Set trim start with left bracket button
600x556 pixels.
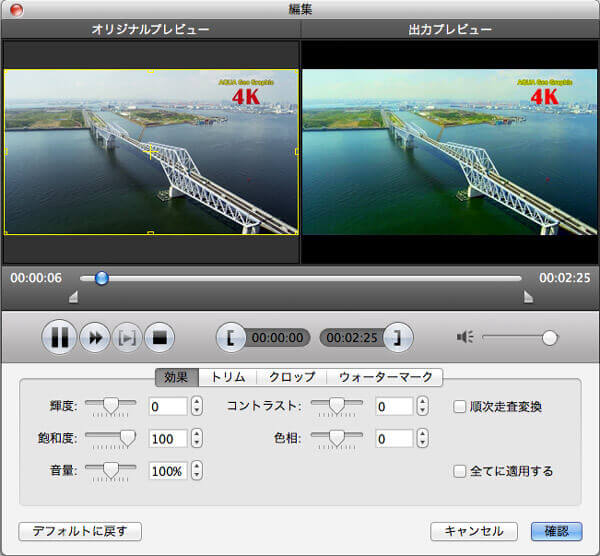pos(231,338)
